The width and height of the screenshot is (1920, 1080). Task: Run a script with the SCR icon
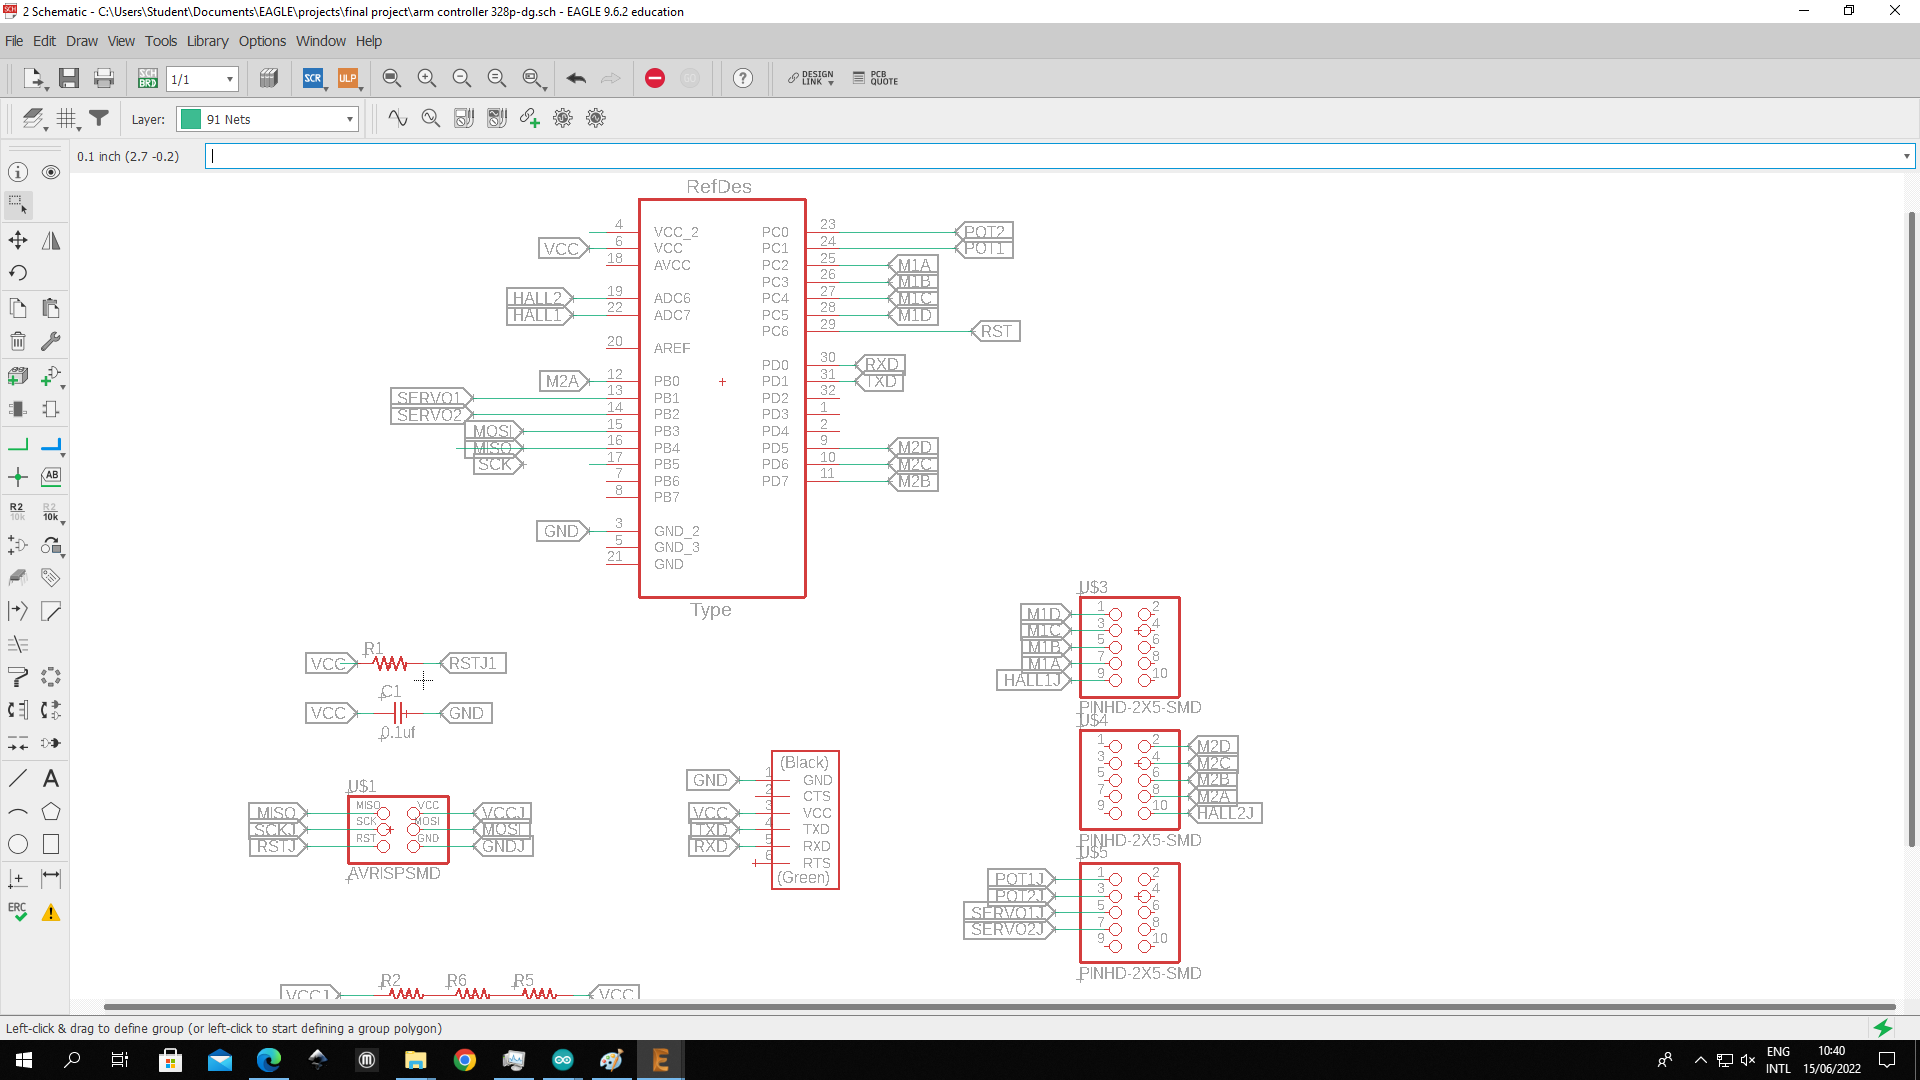313,78
